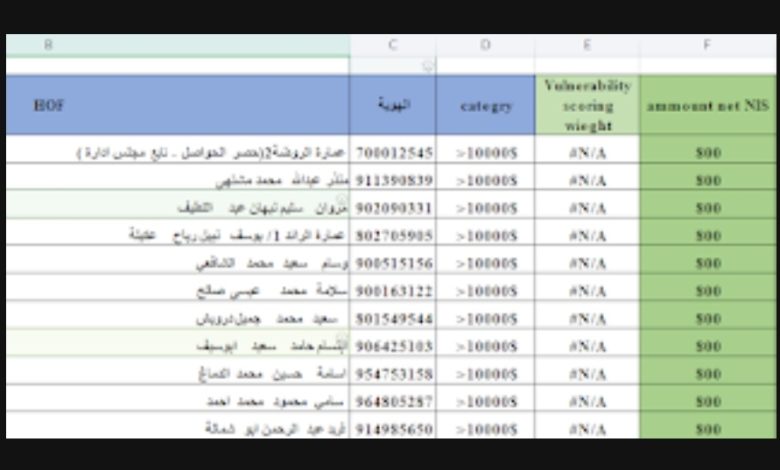Select the ID cell 900163122
The width and height of the screenshot is (780, 470).
tap(393, 291)
